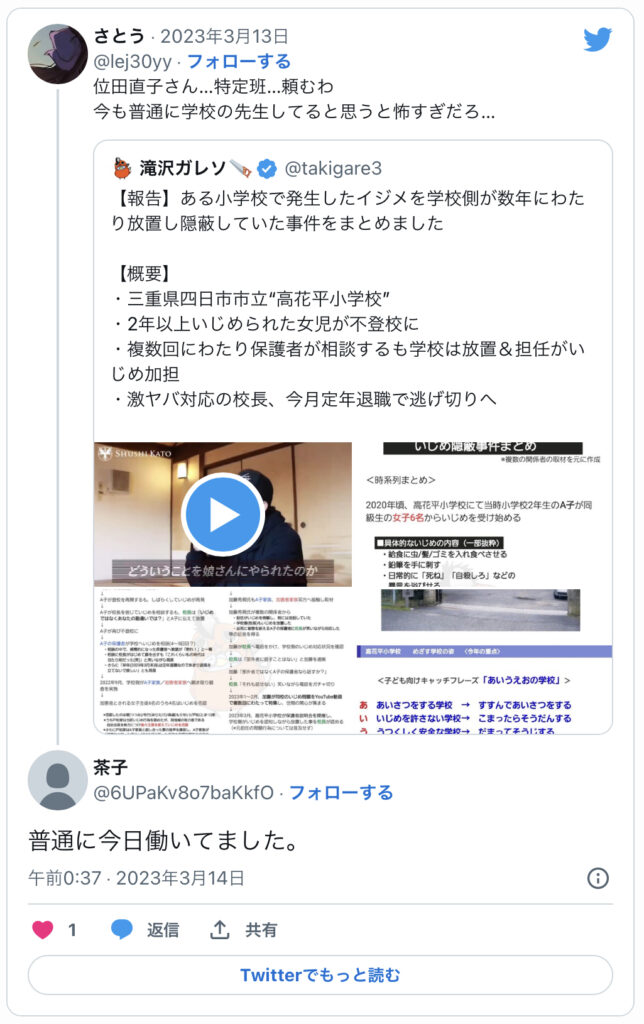The width and height of the screenshot is (644, 1024).
Task: Click the share upload arrow icon
Action: 220,929
